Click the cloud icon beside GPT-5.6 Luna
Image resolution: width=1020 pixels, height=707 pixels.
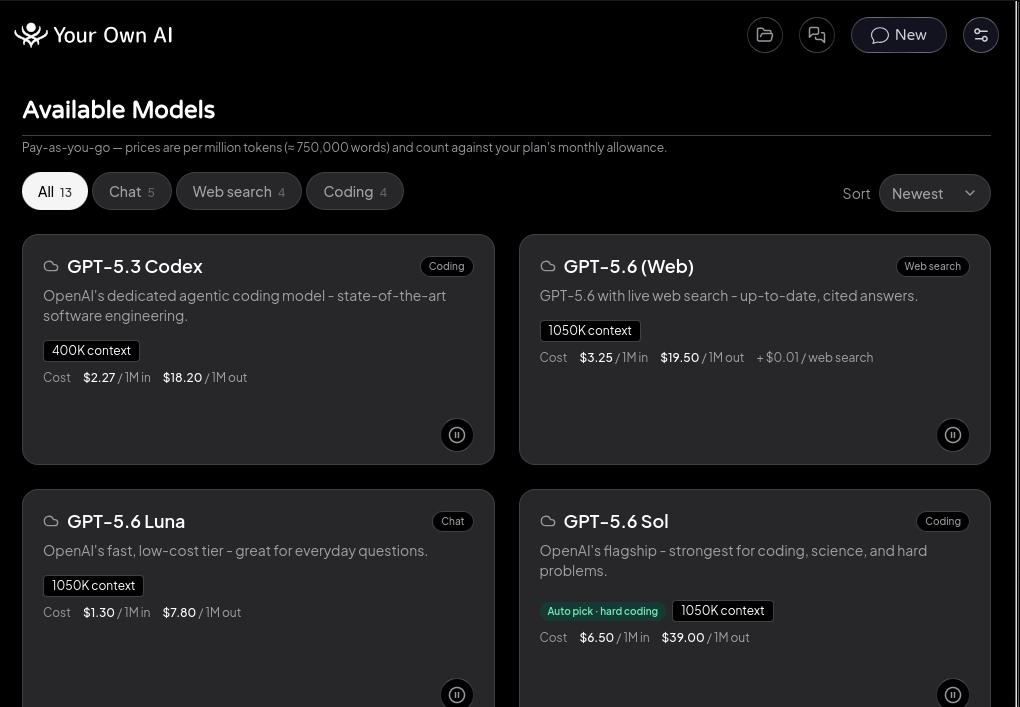(x=51, y=521)
